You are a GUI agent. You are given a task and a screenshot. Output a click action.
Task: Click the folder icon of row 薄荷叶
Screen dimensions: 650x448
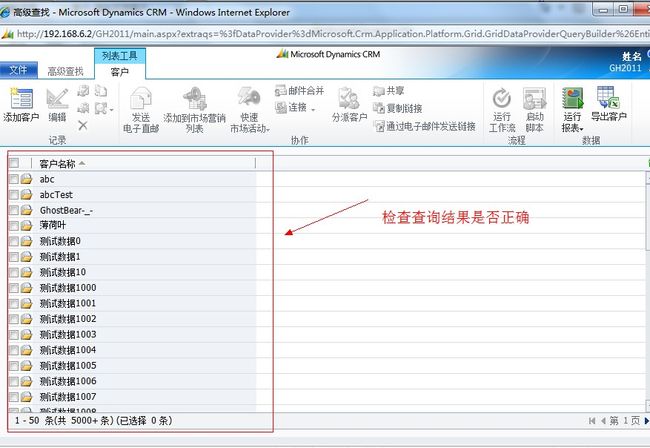click(x=27, y=225)
